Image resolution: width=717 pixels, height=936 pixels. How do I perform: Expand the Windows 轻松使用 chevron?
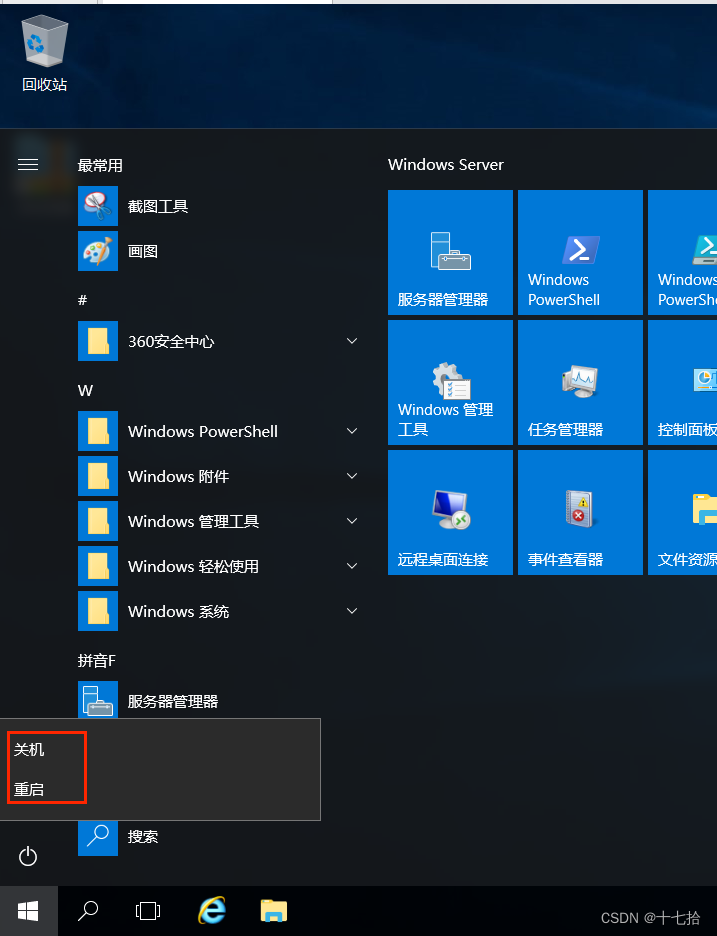[352, 566]
